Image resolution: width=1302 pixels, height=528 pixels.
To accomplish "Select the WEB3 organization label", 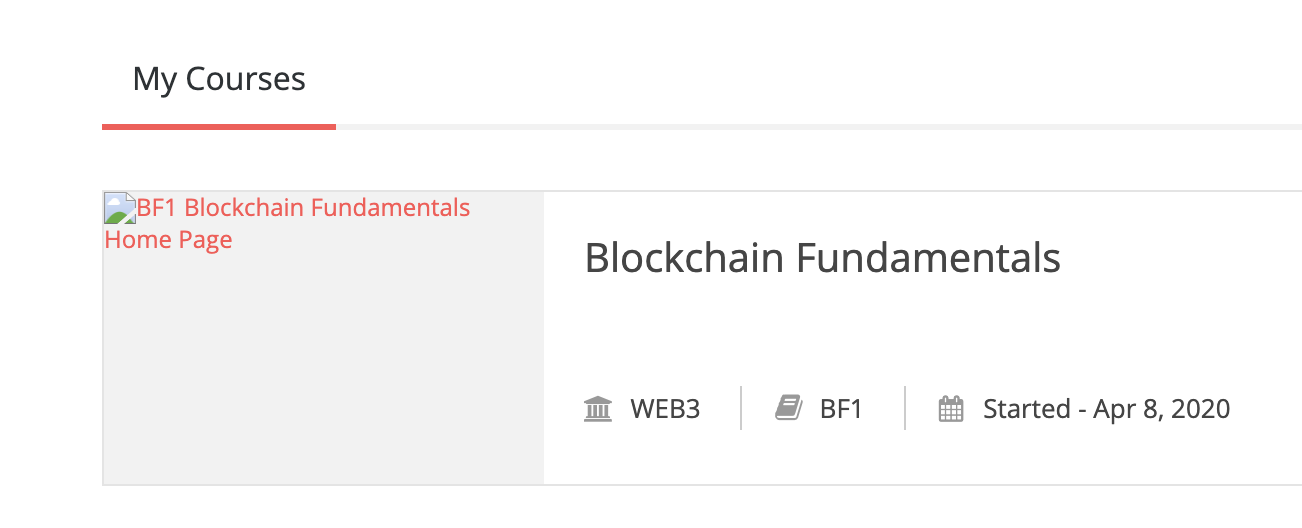I will (x=665, y=409).
